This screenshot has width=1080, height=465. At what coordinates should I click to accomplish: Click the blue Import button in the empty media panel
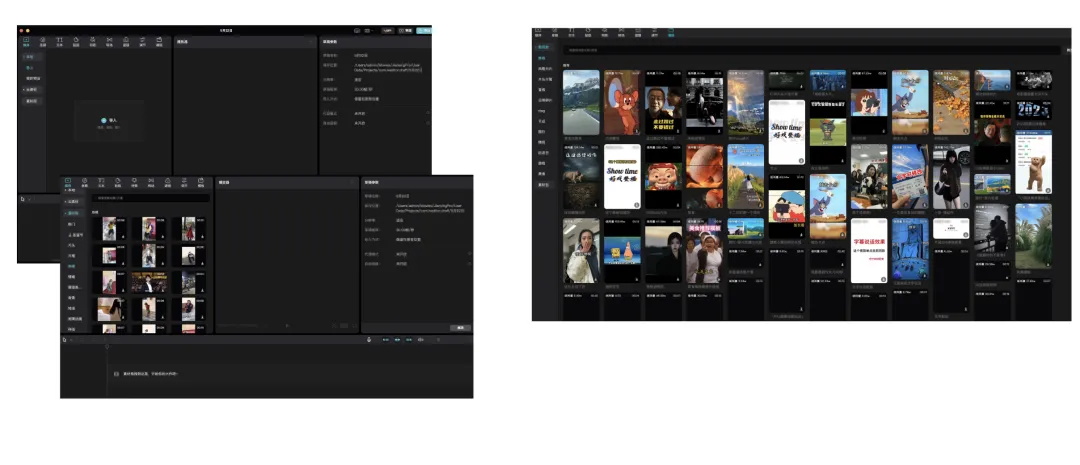pos(109,121)
